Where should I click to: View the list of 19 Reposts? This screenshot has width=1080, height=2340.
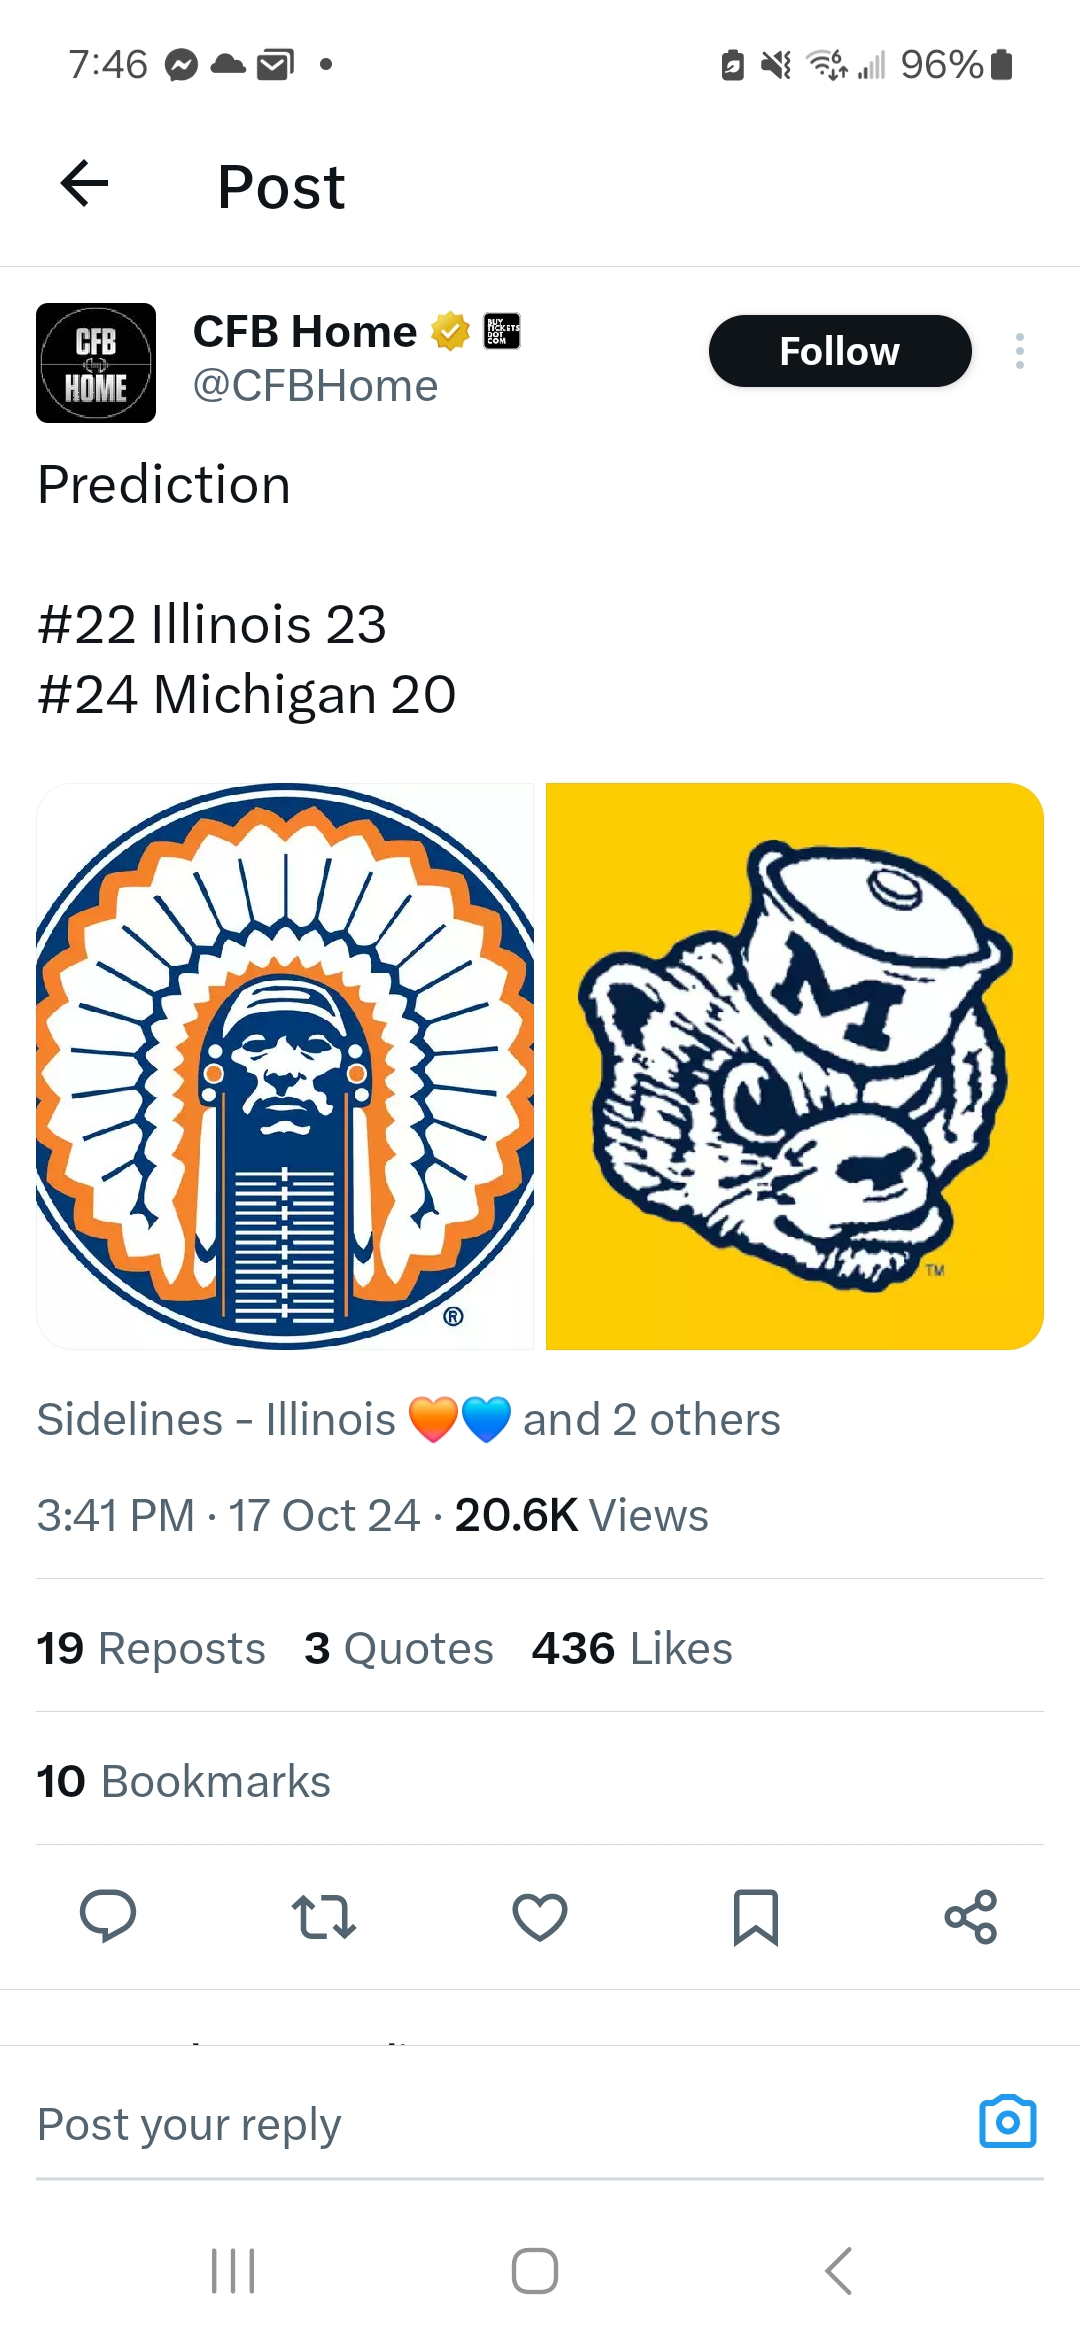coord(151,1648)
